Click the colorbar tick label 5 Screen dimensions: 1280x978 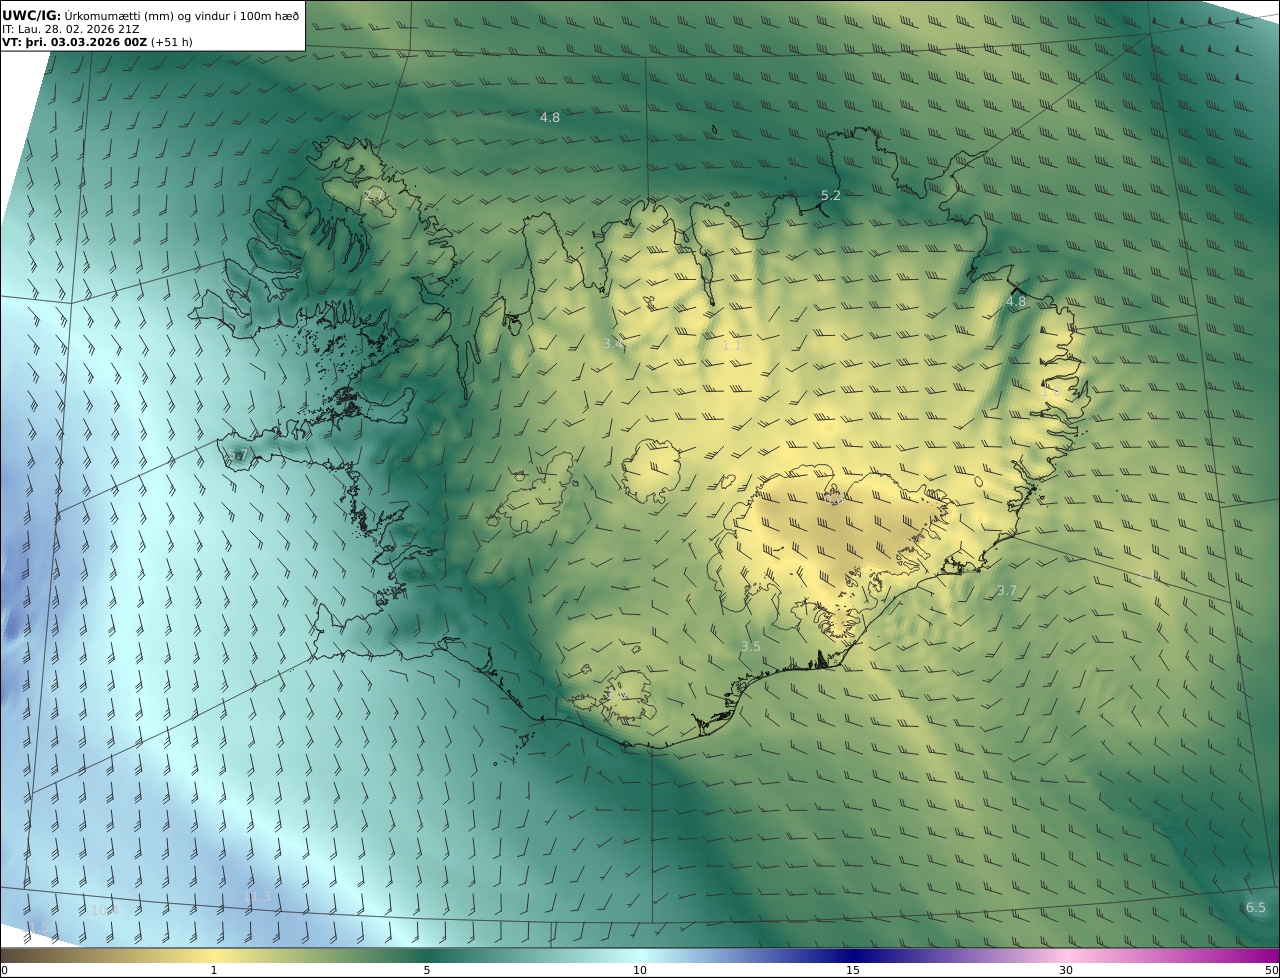(x=427, y=970)
